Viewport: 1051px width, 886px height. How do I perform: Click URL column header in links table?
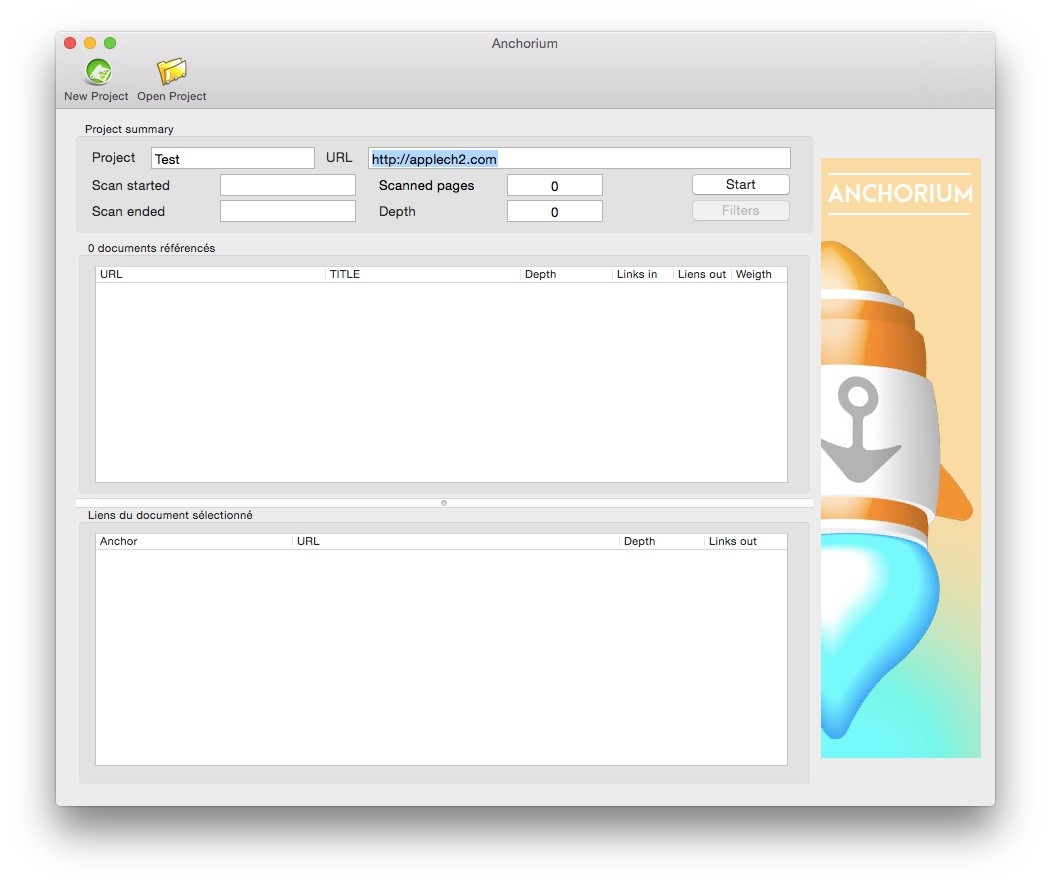pos(456,542)
